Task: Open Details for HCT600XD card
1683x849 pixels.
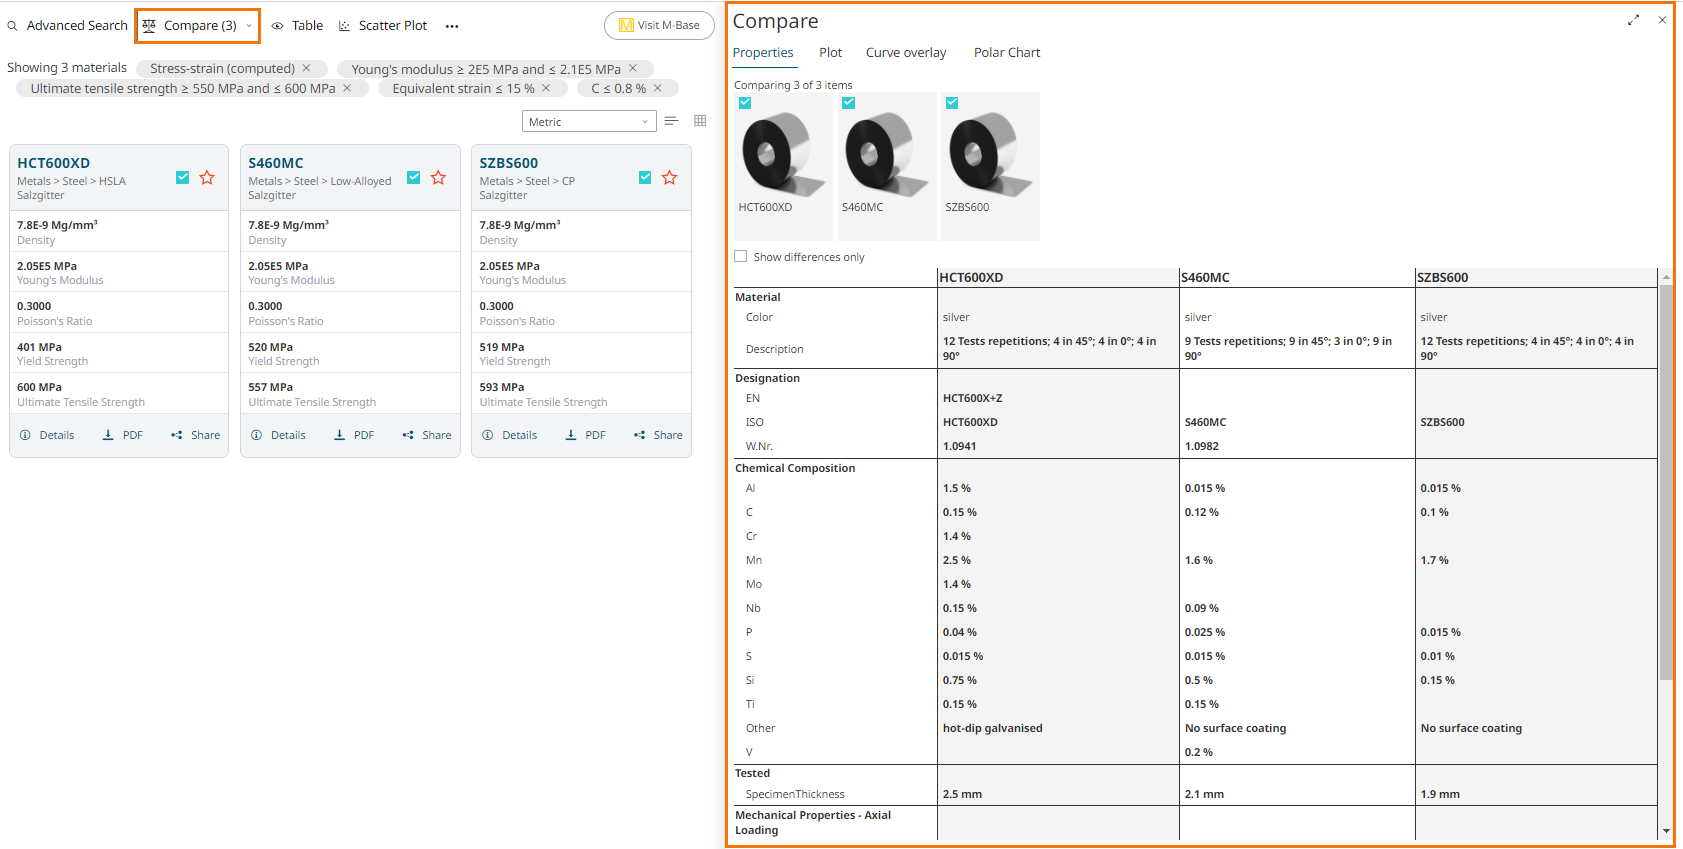Action: 47,435
